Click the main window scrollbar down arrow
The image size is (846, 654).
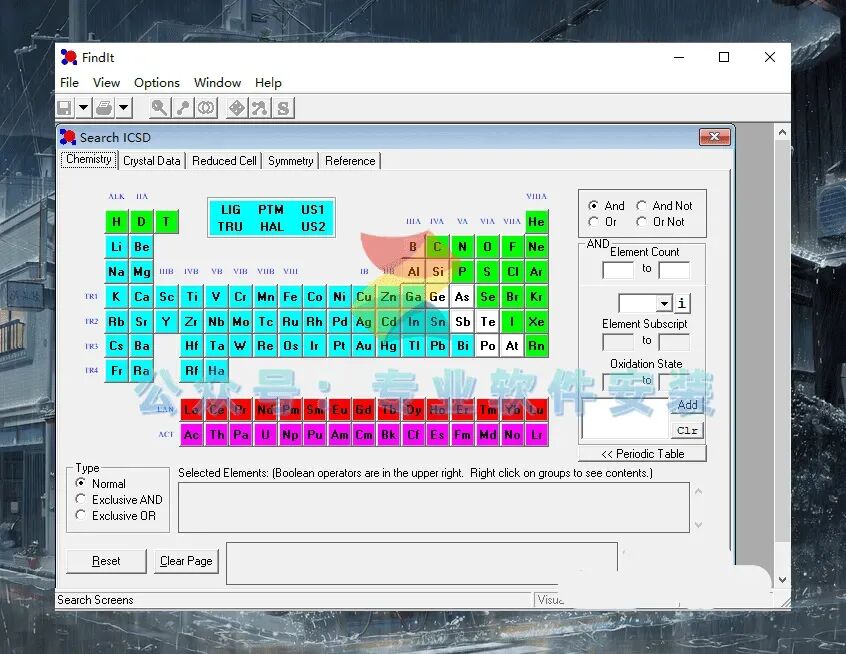pyautogui.click(x=782, y=580)
